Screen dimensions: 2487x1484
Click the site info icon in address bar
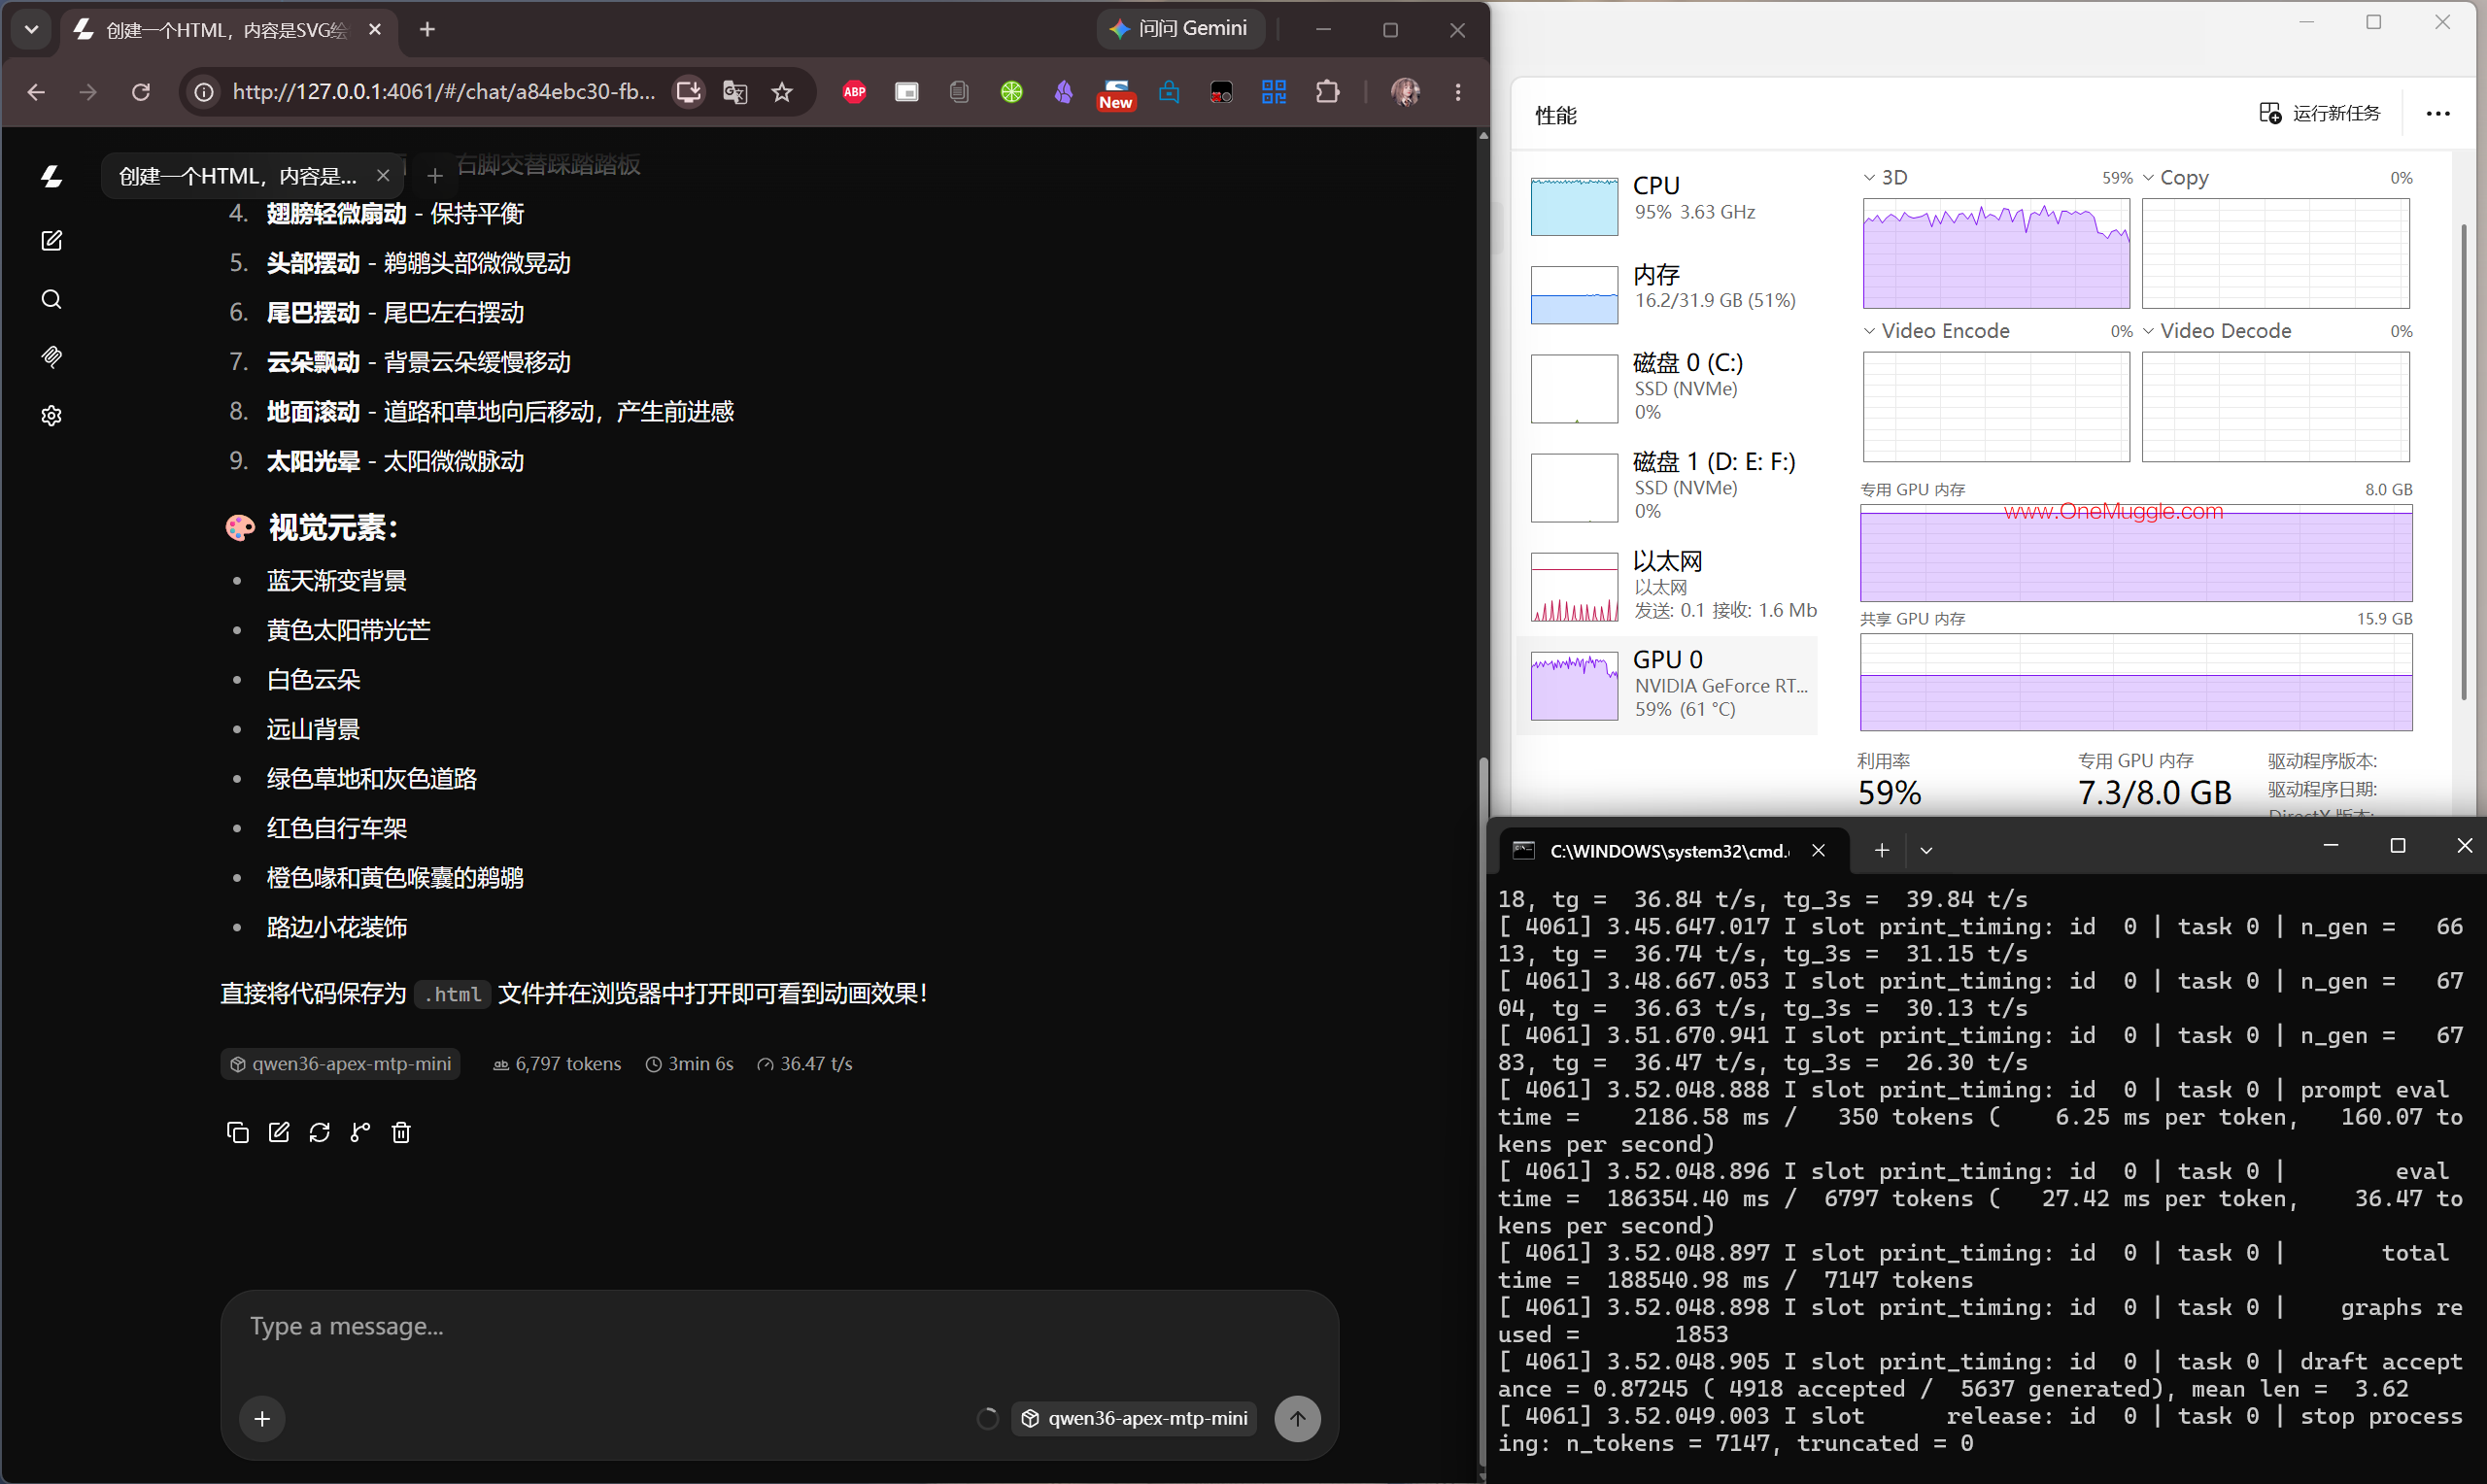tap(204, 92)
